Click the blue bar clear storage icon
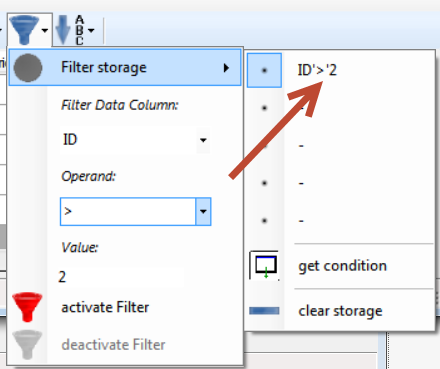 point(264,311)
